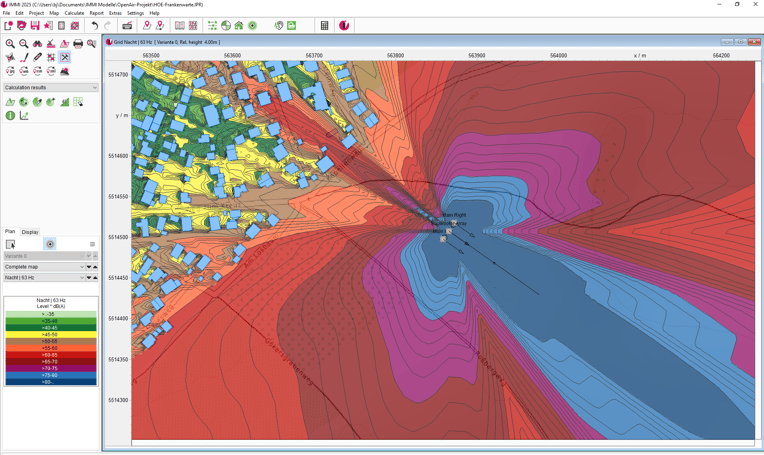Open the Calculate menu
The image size is (764, 455).
74,13
